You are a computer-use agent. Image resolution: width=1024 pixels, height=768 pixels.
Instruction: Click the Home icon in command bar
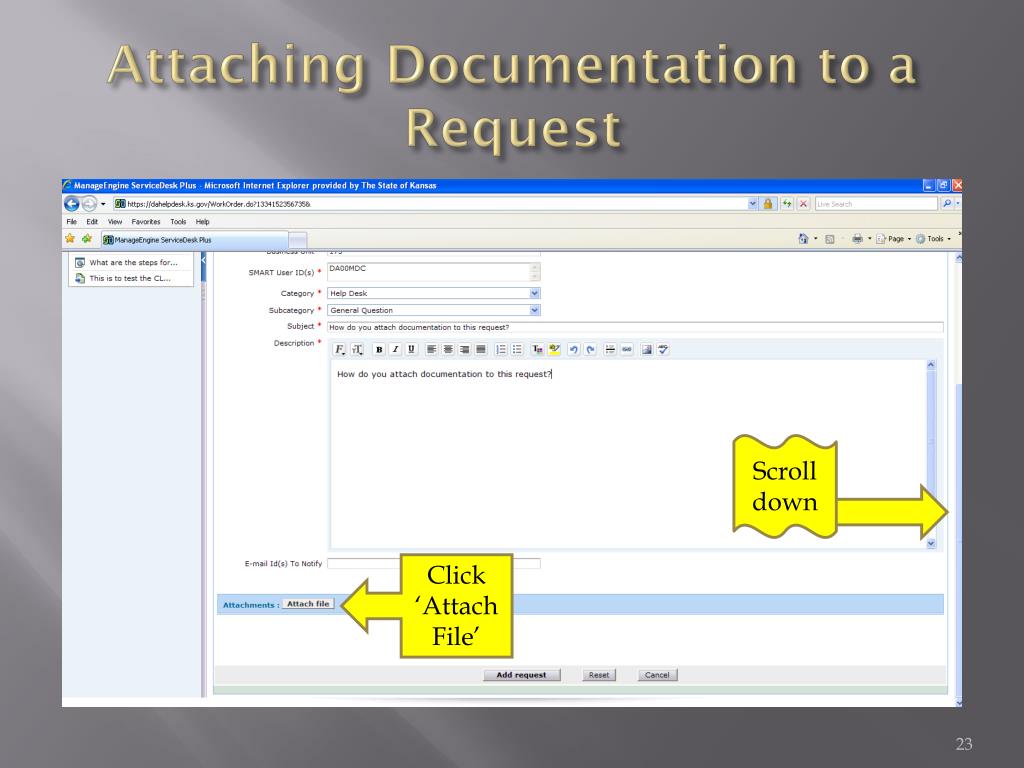coord(803,239)
